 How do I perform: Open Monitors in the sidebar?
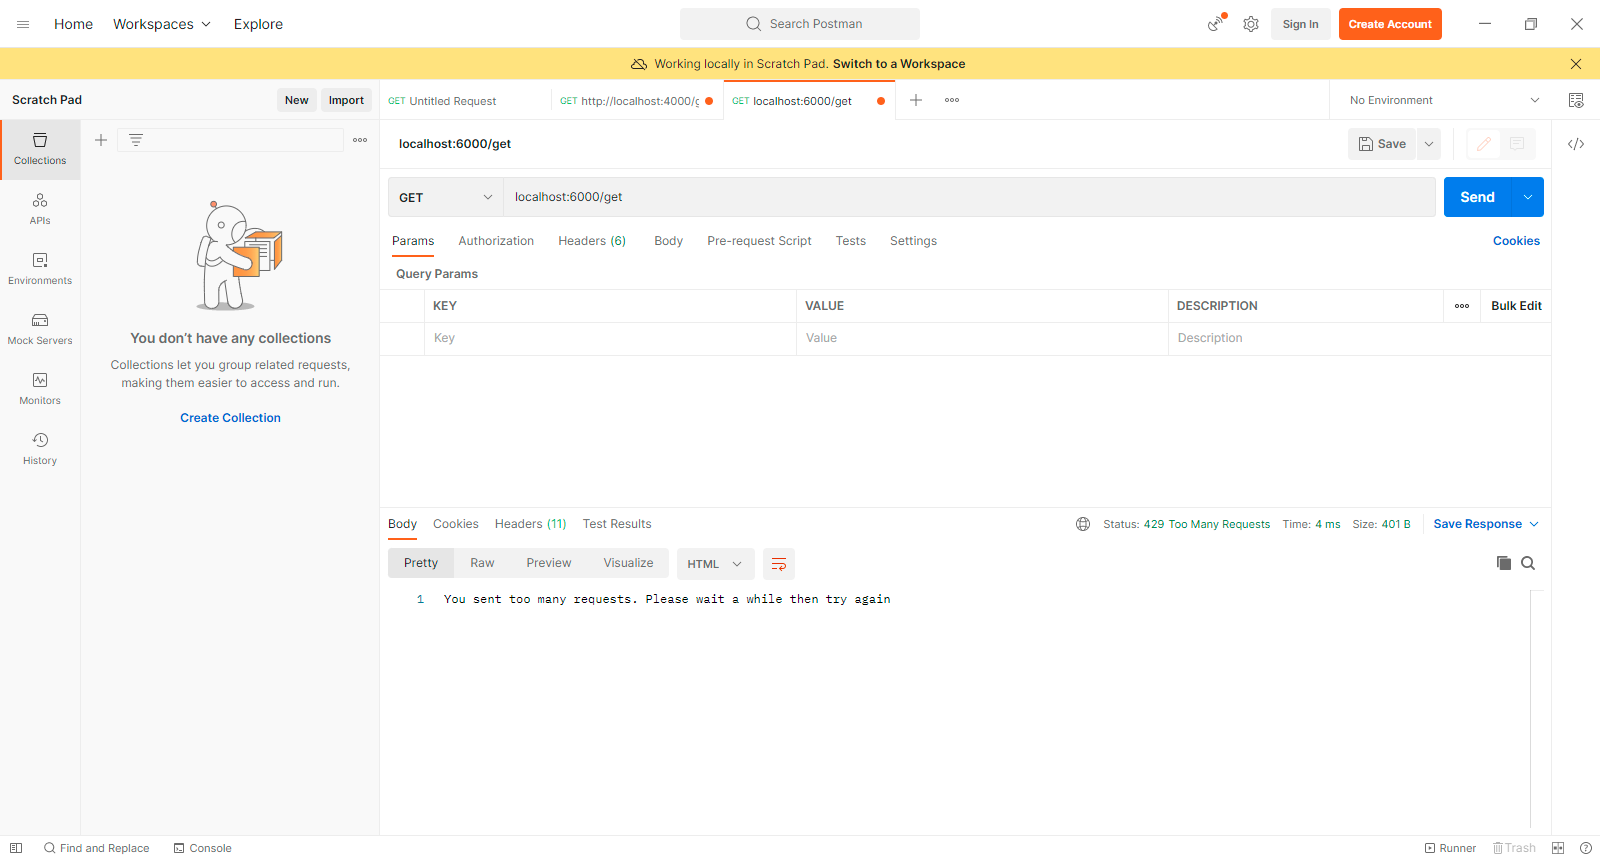tap(40, 389)
